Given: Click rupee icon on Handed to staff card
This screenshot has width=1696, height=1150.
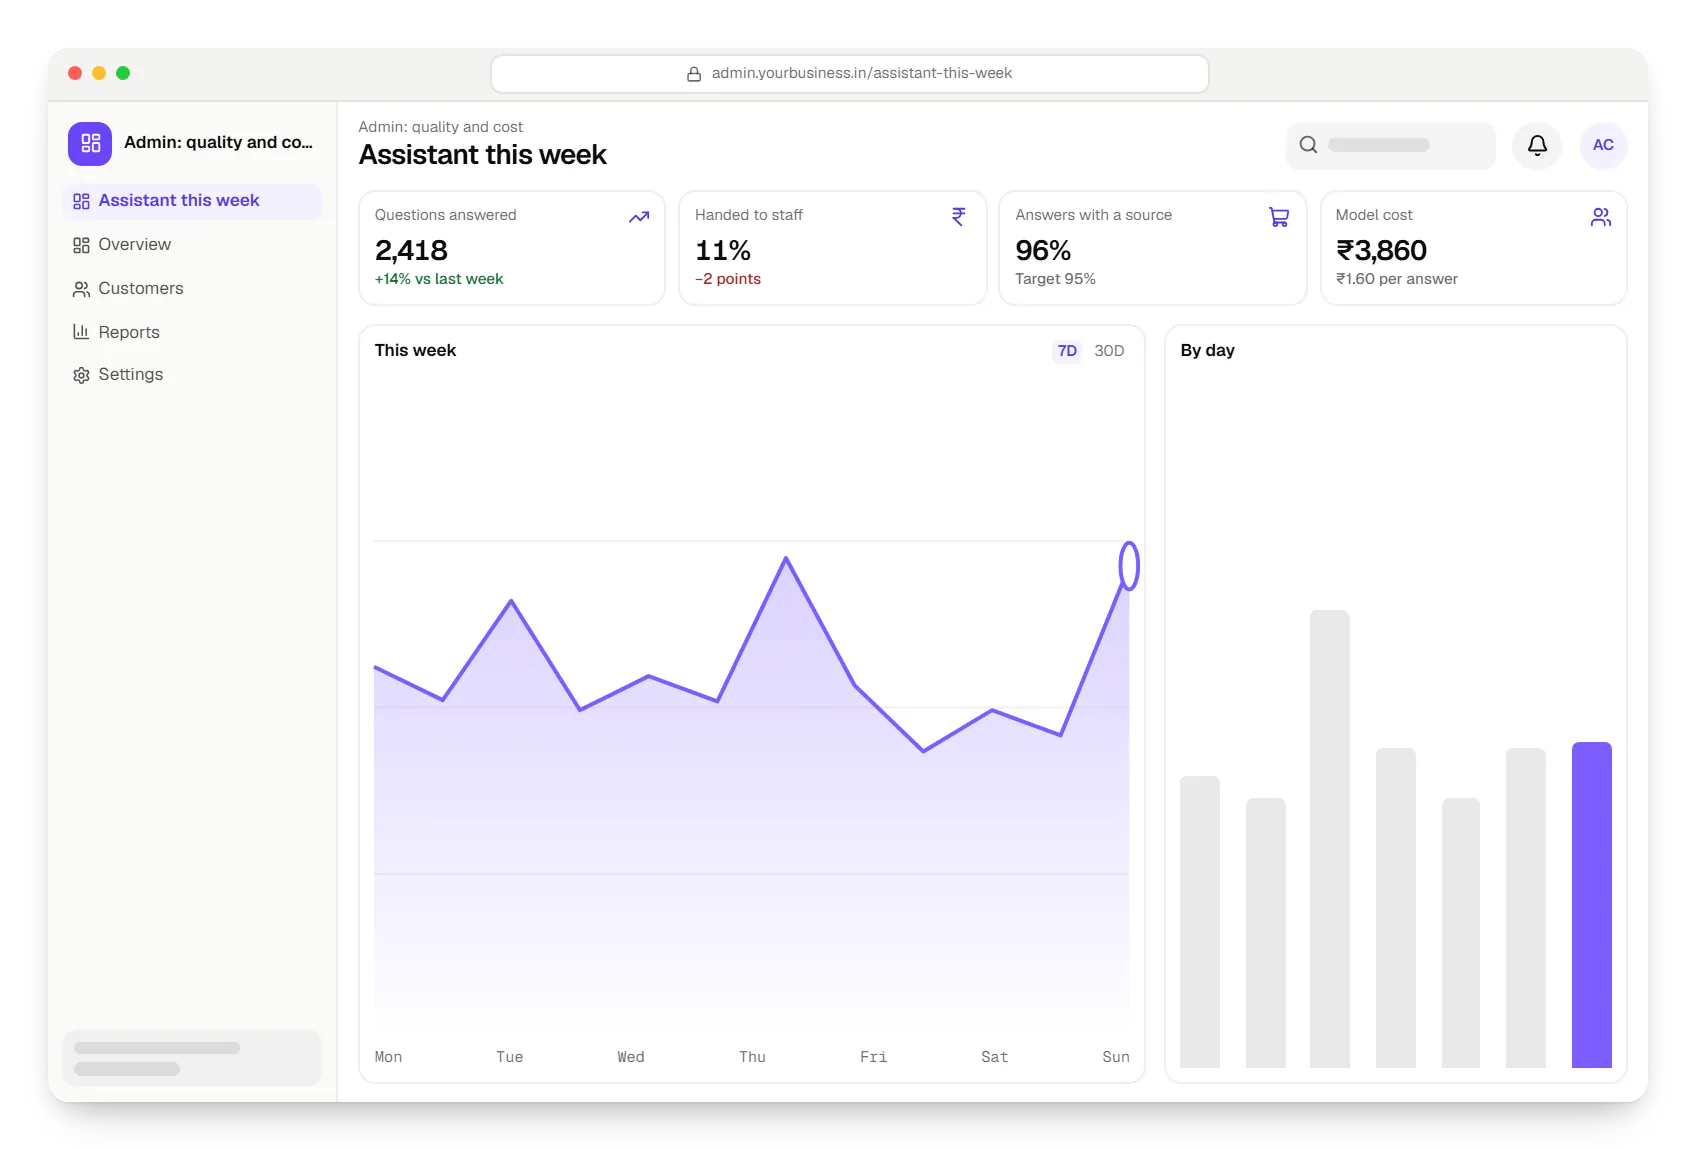Looking at the screenshot, I should coord(959,217).
